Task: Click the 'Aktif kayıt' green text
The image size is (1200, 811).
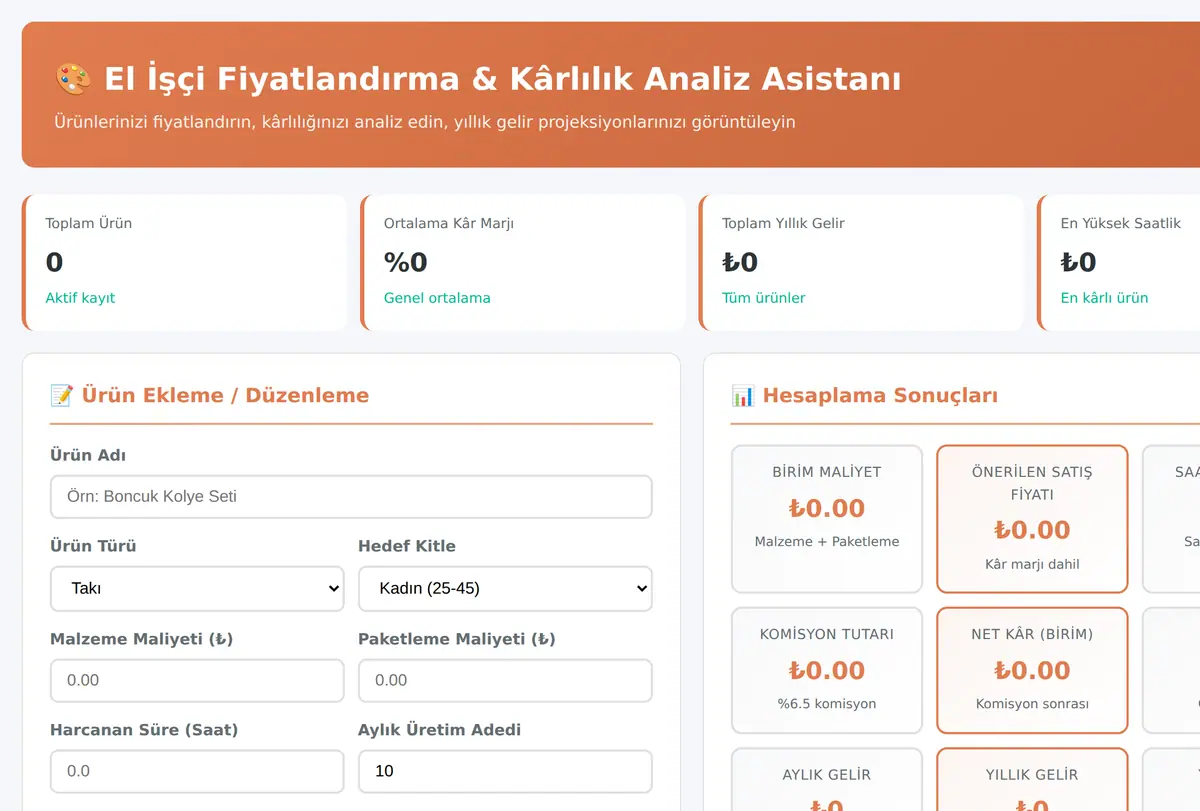Action: click(x=80, y=298)
